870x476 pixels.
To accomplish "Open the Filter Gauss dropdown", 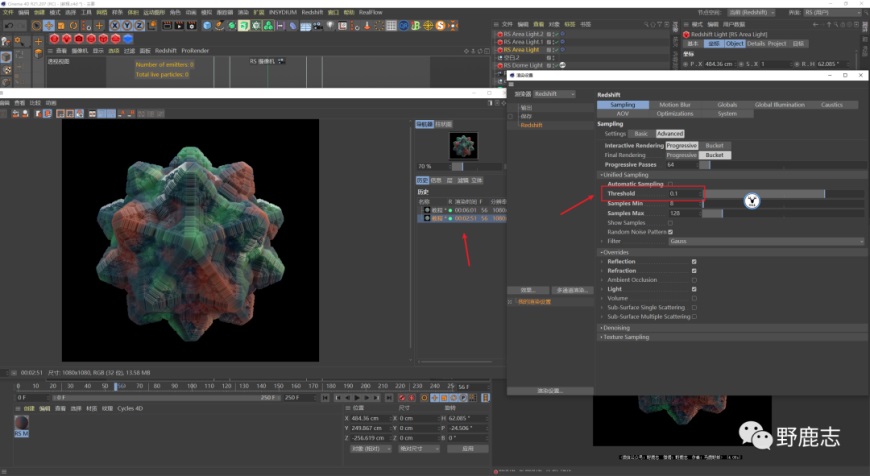I will tap(766, 241).
